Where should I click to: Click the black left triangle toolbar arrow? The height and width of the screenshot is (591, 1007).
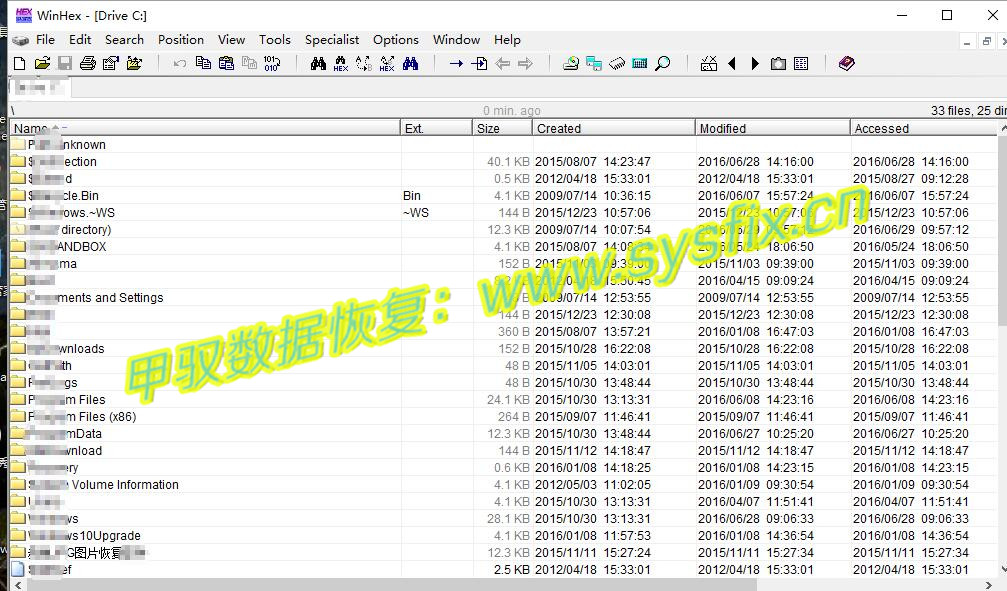(x=732, y=63)
